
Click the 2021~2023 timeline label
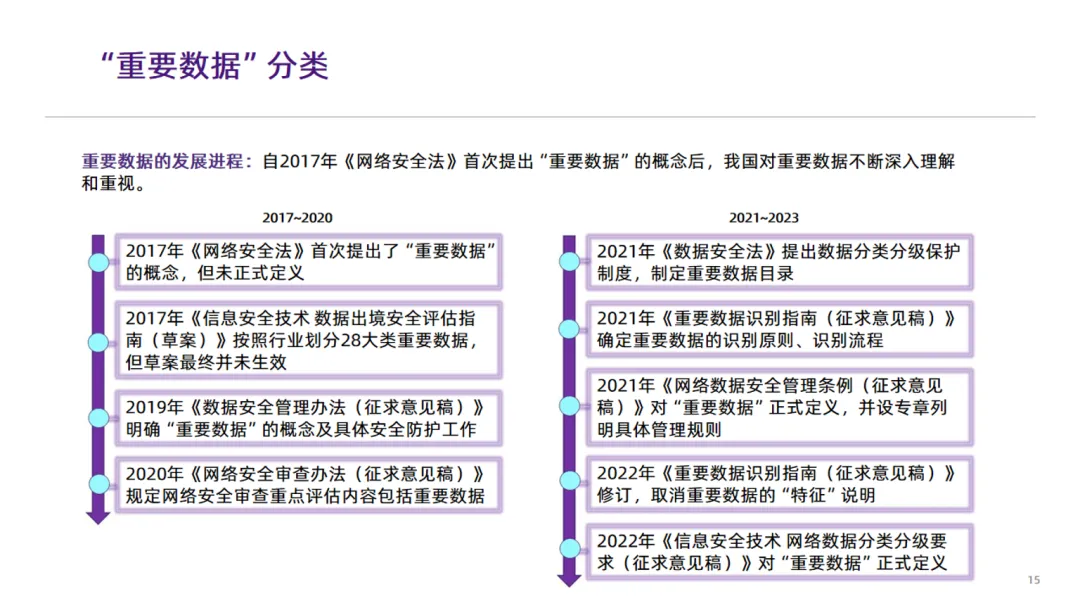[764, 218]
